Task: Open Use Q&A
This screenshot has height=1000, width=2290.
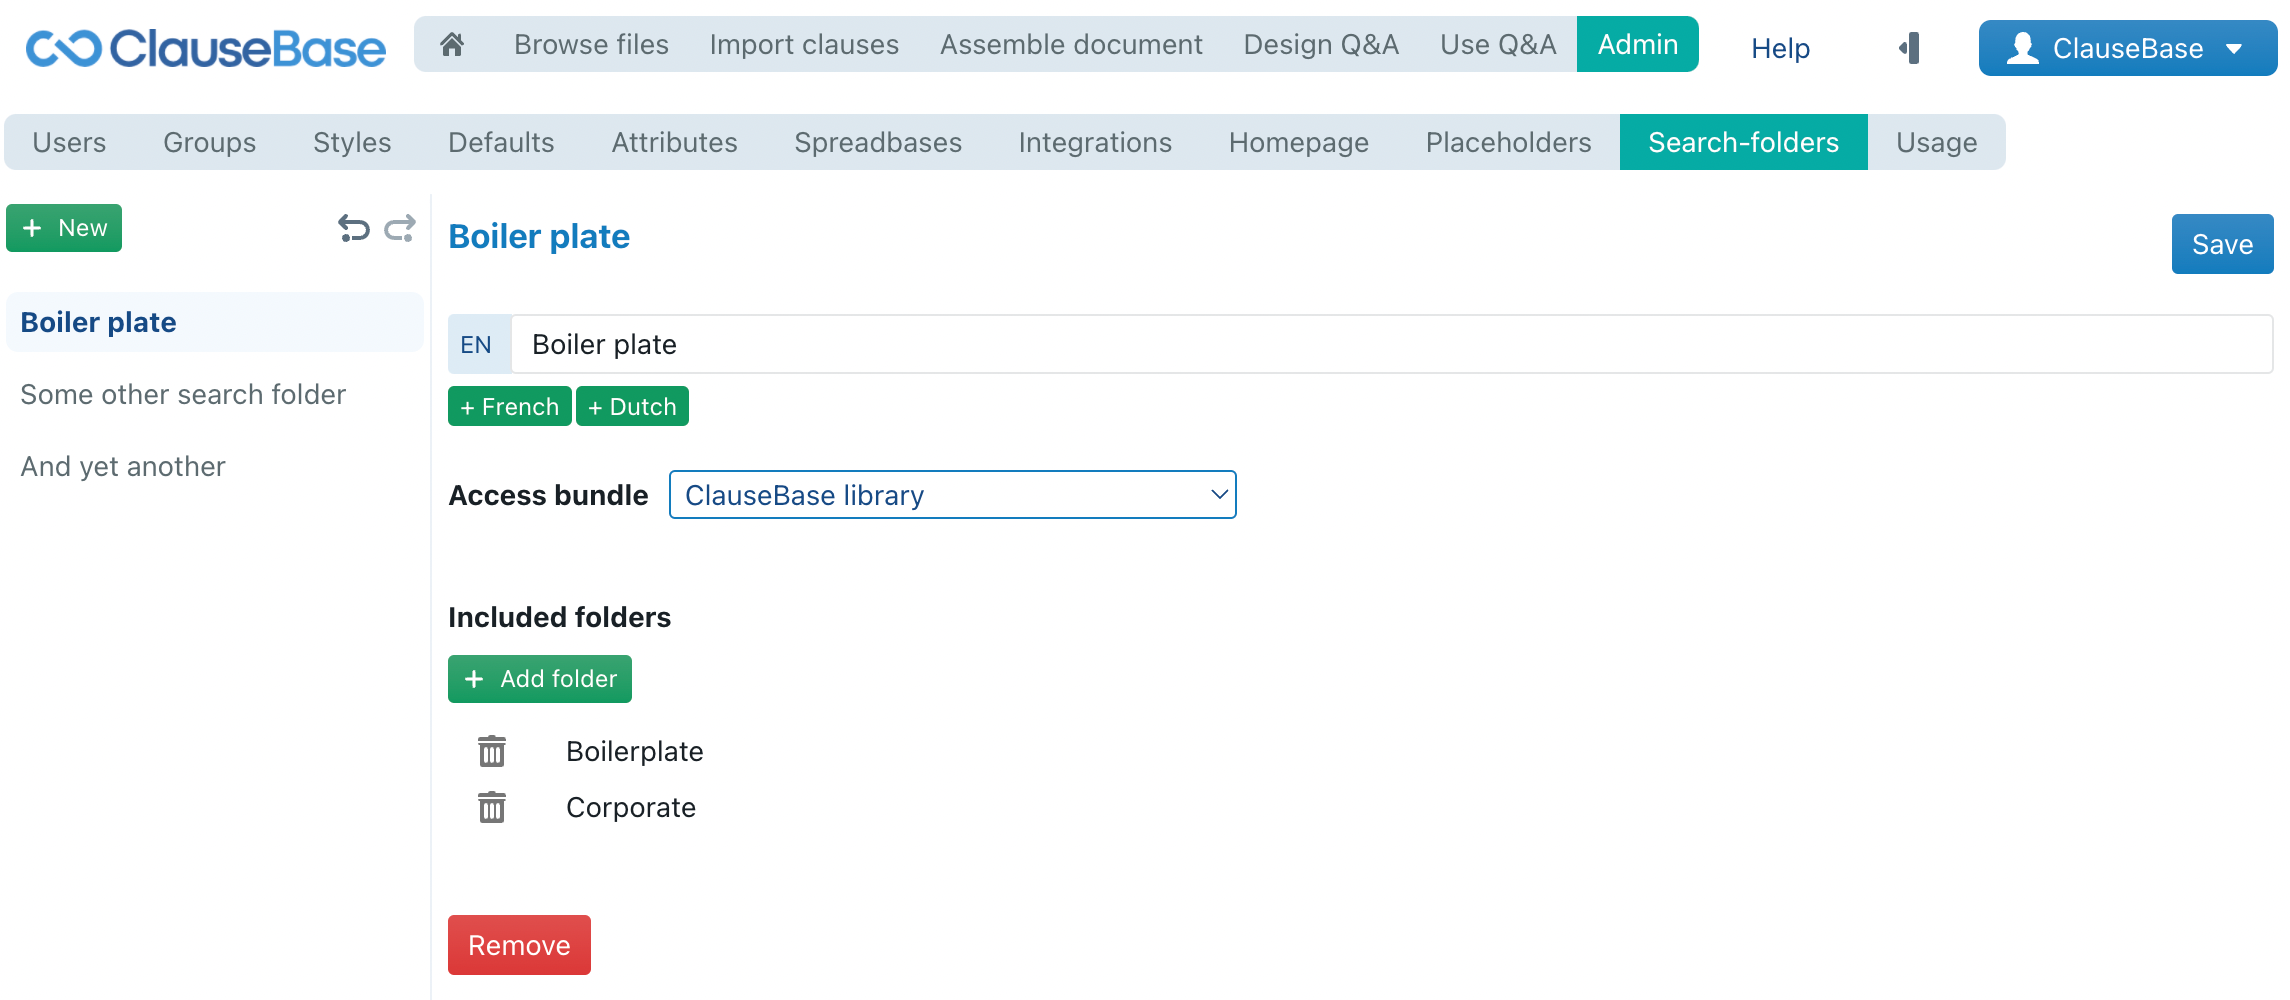Action: [x=1498, y=45]
